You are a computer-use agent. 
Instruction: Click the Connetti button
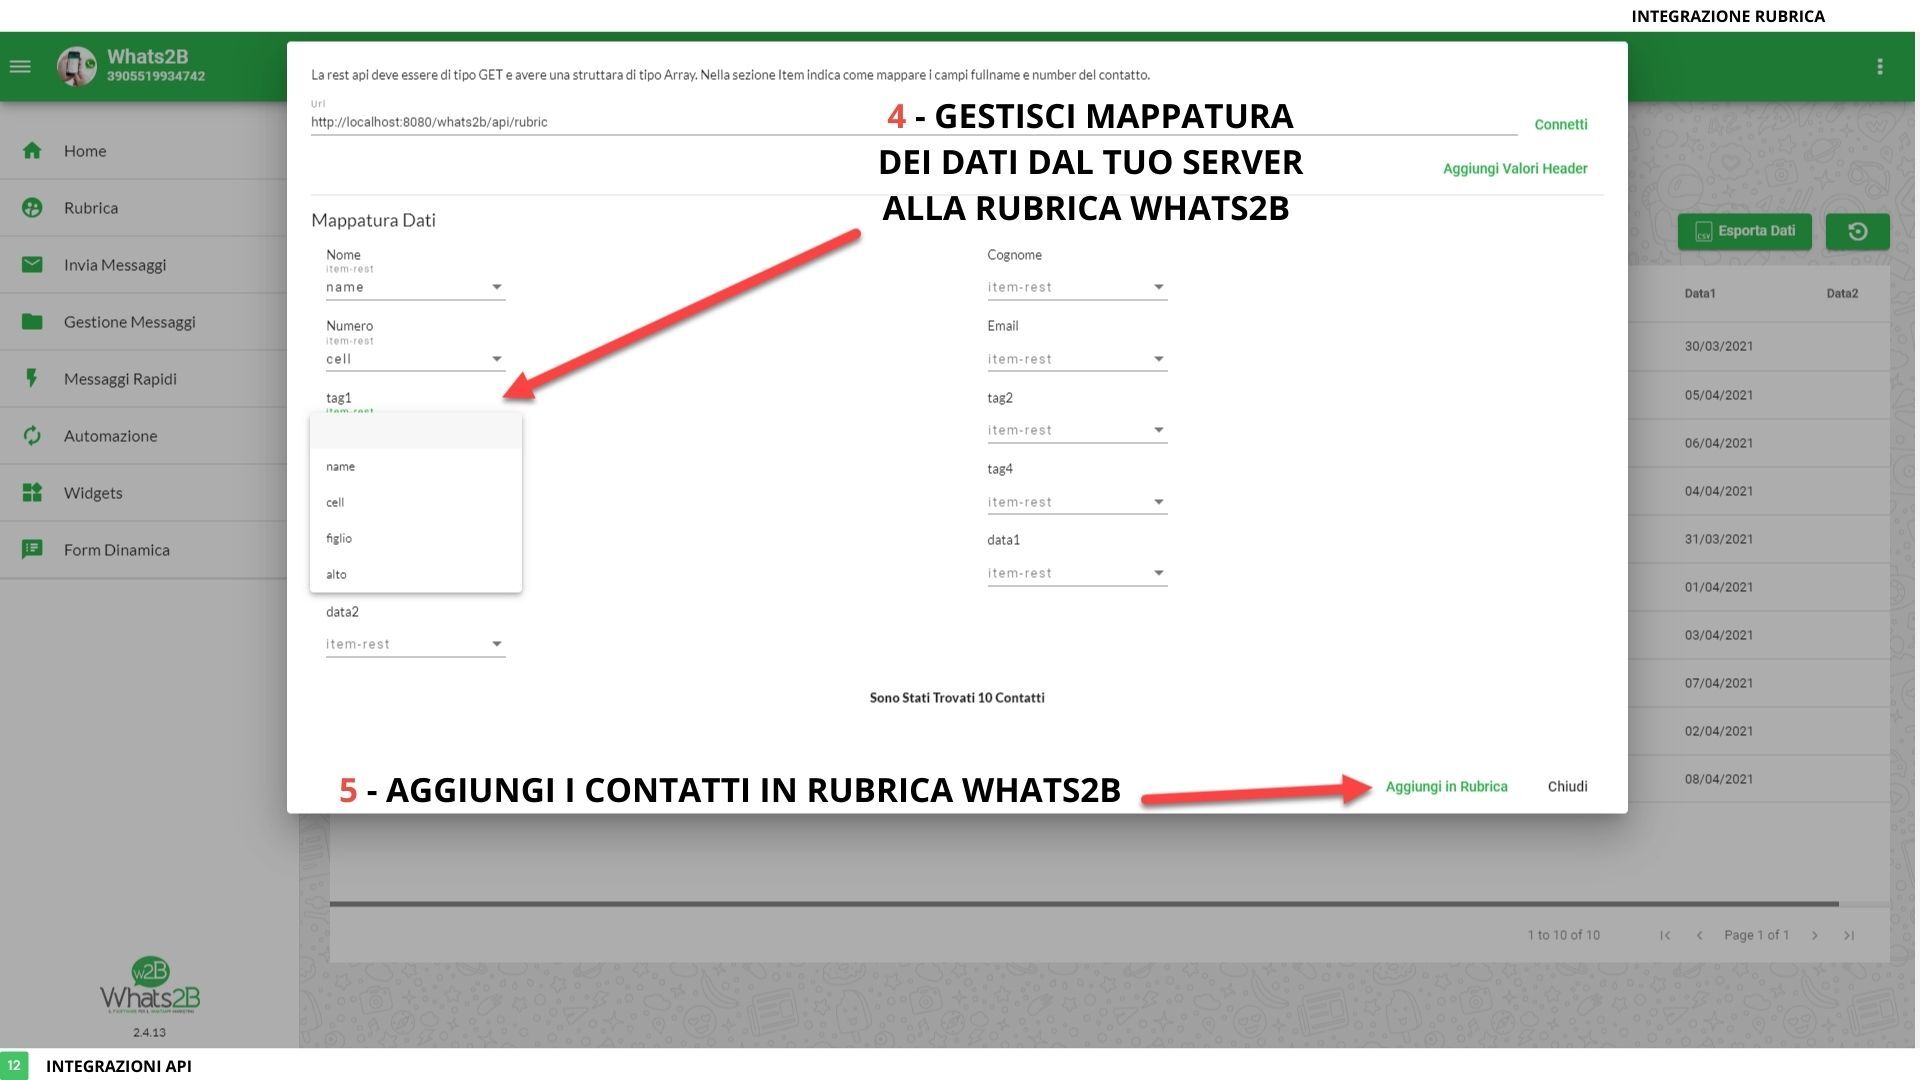(1561, 125)
